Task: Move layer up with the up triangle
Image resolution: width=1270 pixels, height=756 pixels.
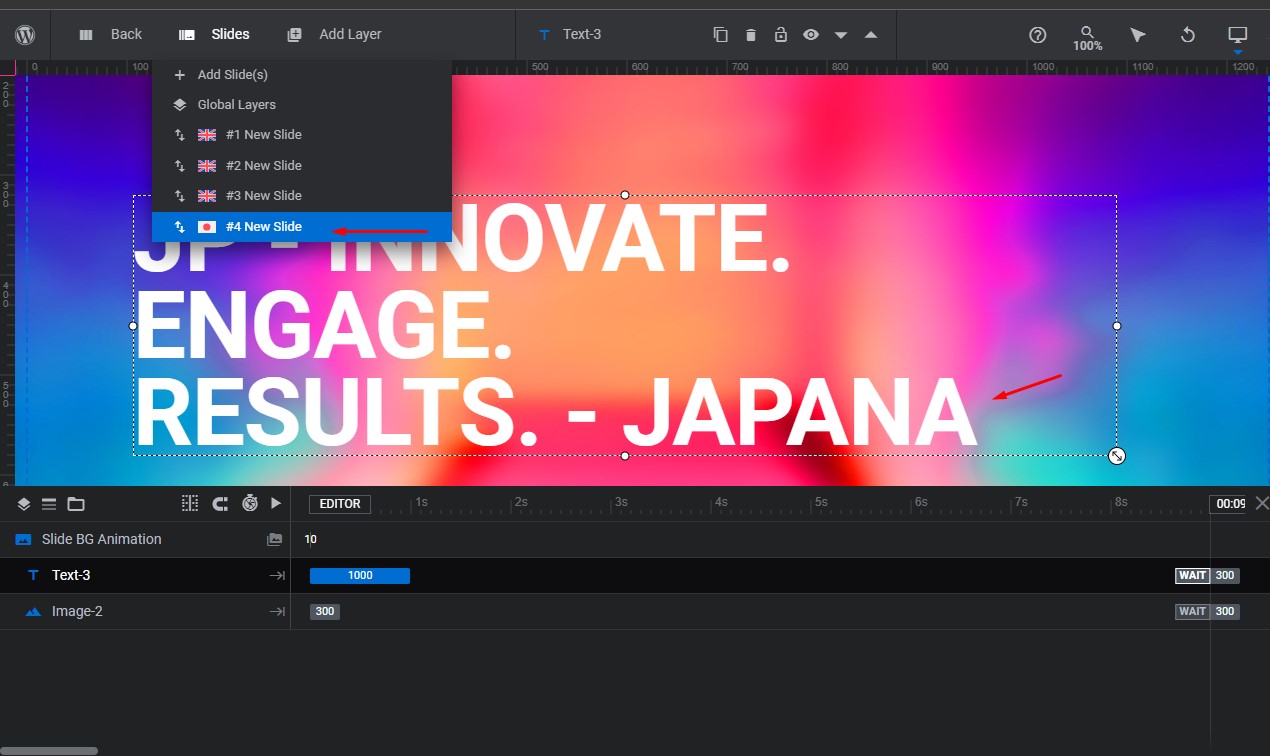Action: tap(871, 35)
